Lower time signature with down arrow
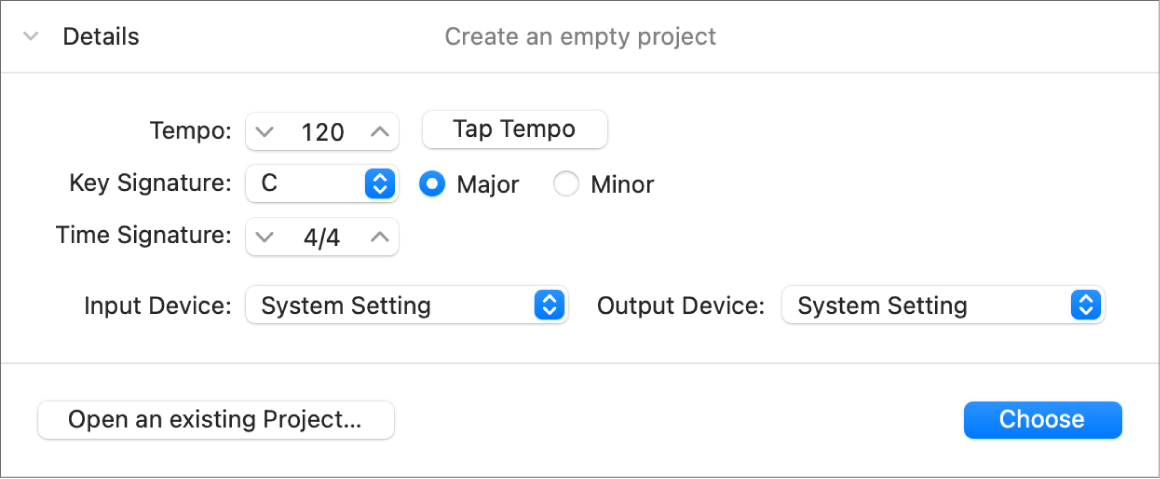Screen dimensions: 1160x479 pos(264,237)
